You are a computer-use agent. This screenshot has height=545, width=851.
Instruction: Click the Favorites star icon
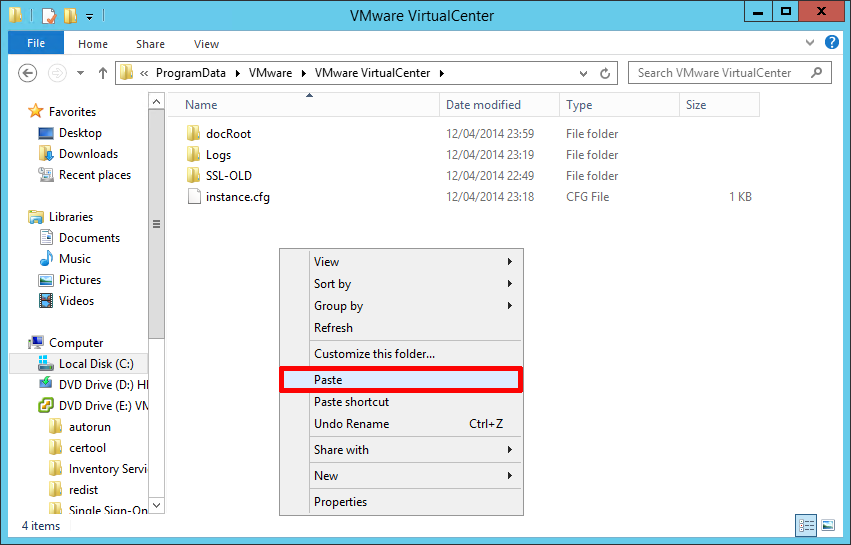(x=36, y=111)
